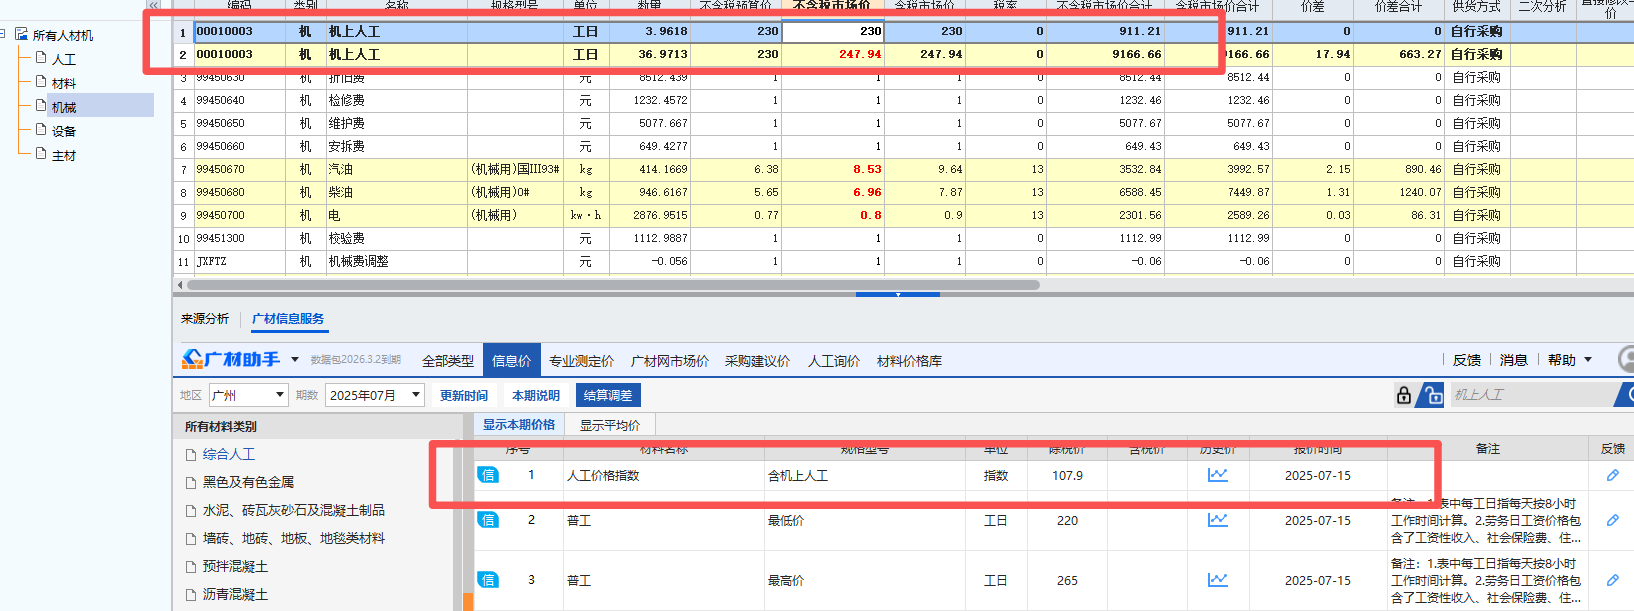1634x611 pixels.
Task: Collapse the 所有人材机 tree node
Action: point(3,35)
